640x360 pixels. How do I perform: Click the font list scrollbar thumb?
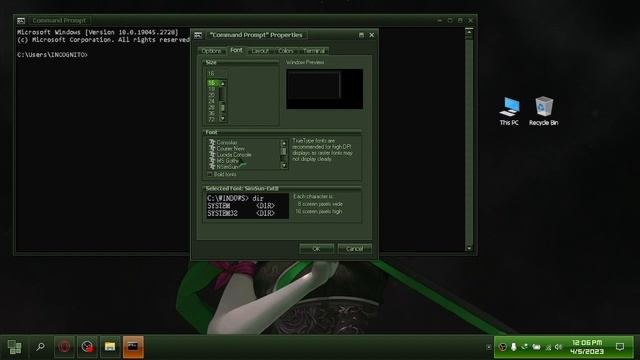284,151
